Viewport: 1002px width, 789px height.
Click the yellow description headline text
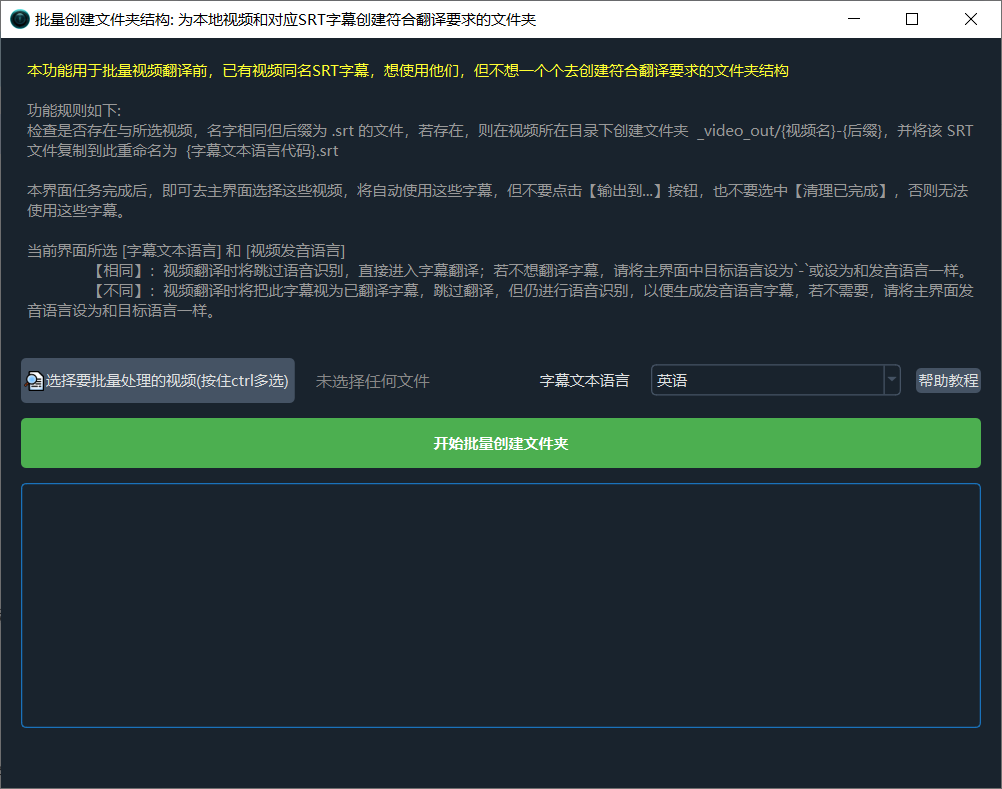pos(408,70)
